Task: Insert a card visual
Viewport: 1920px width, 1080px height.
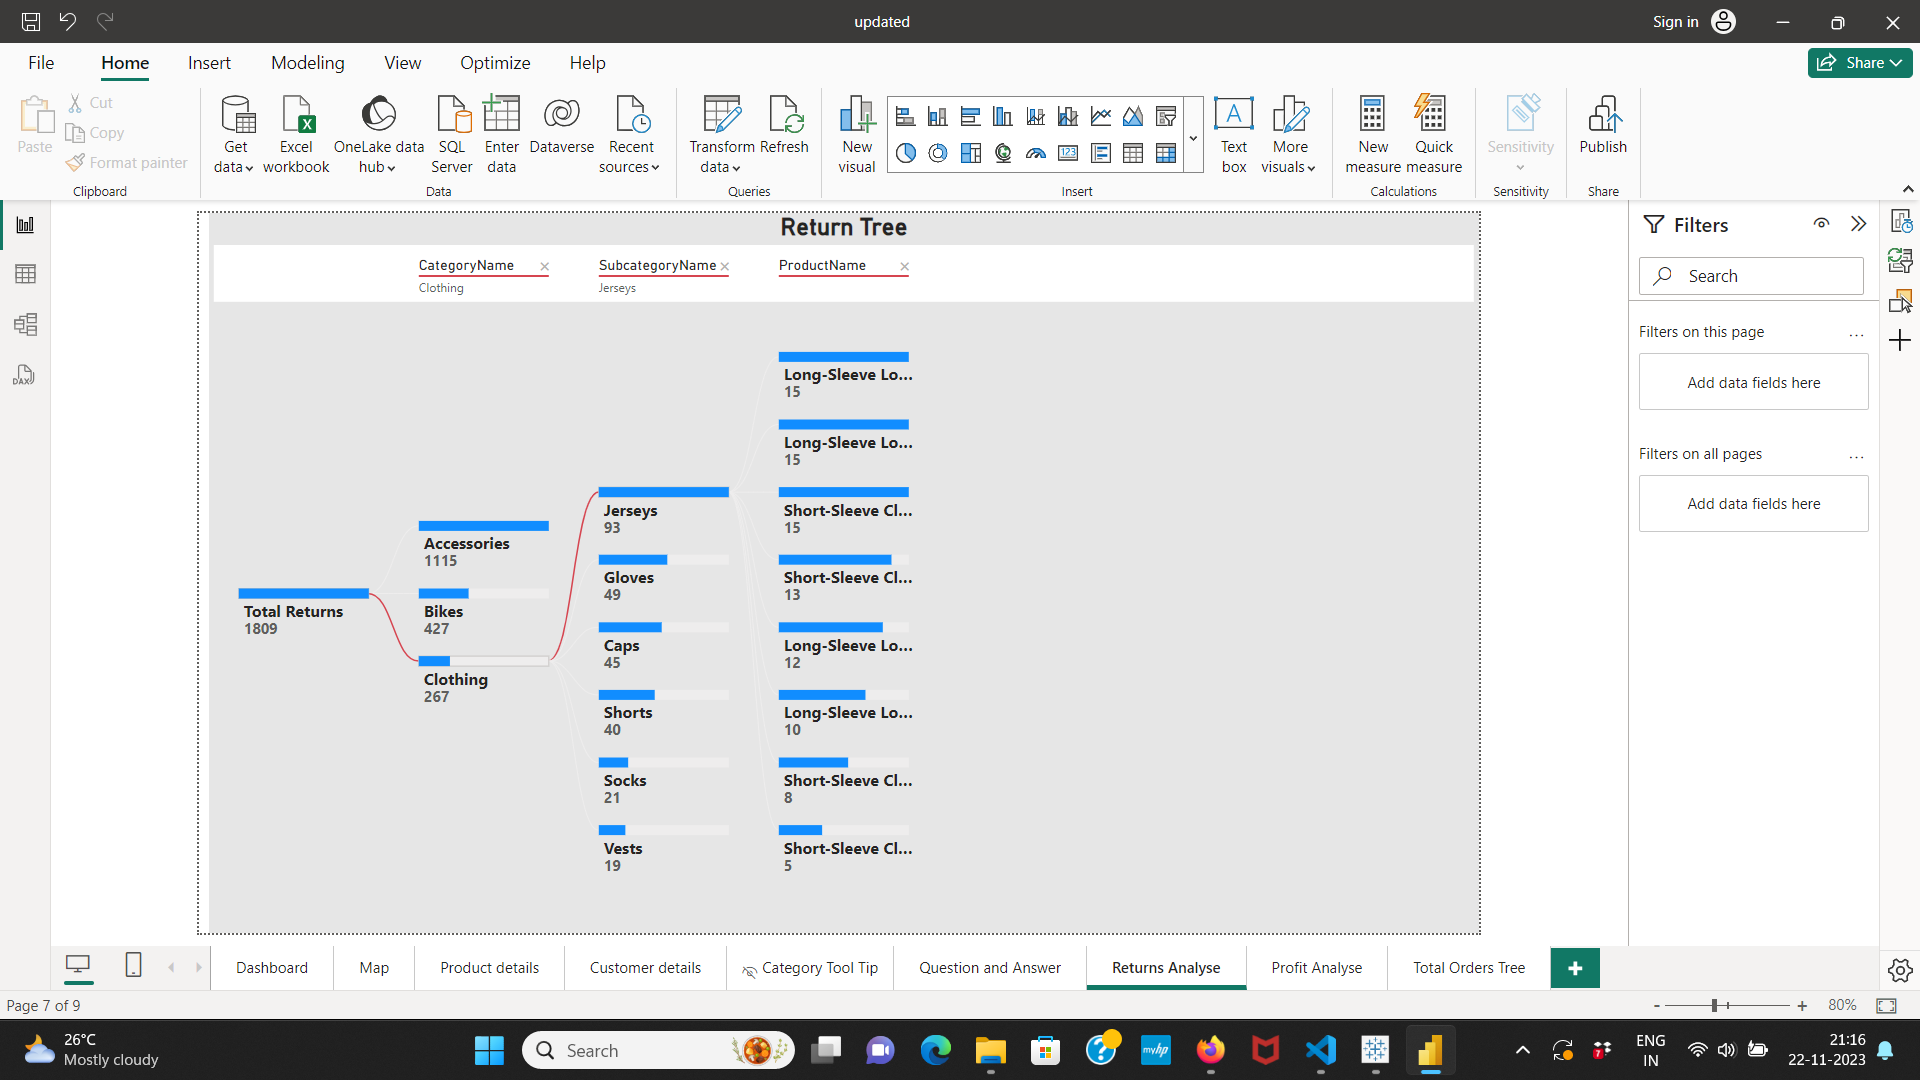Action: [1068, 153]
